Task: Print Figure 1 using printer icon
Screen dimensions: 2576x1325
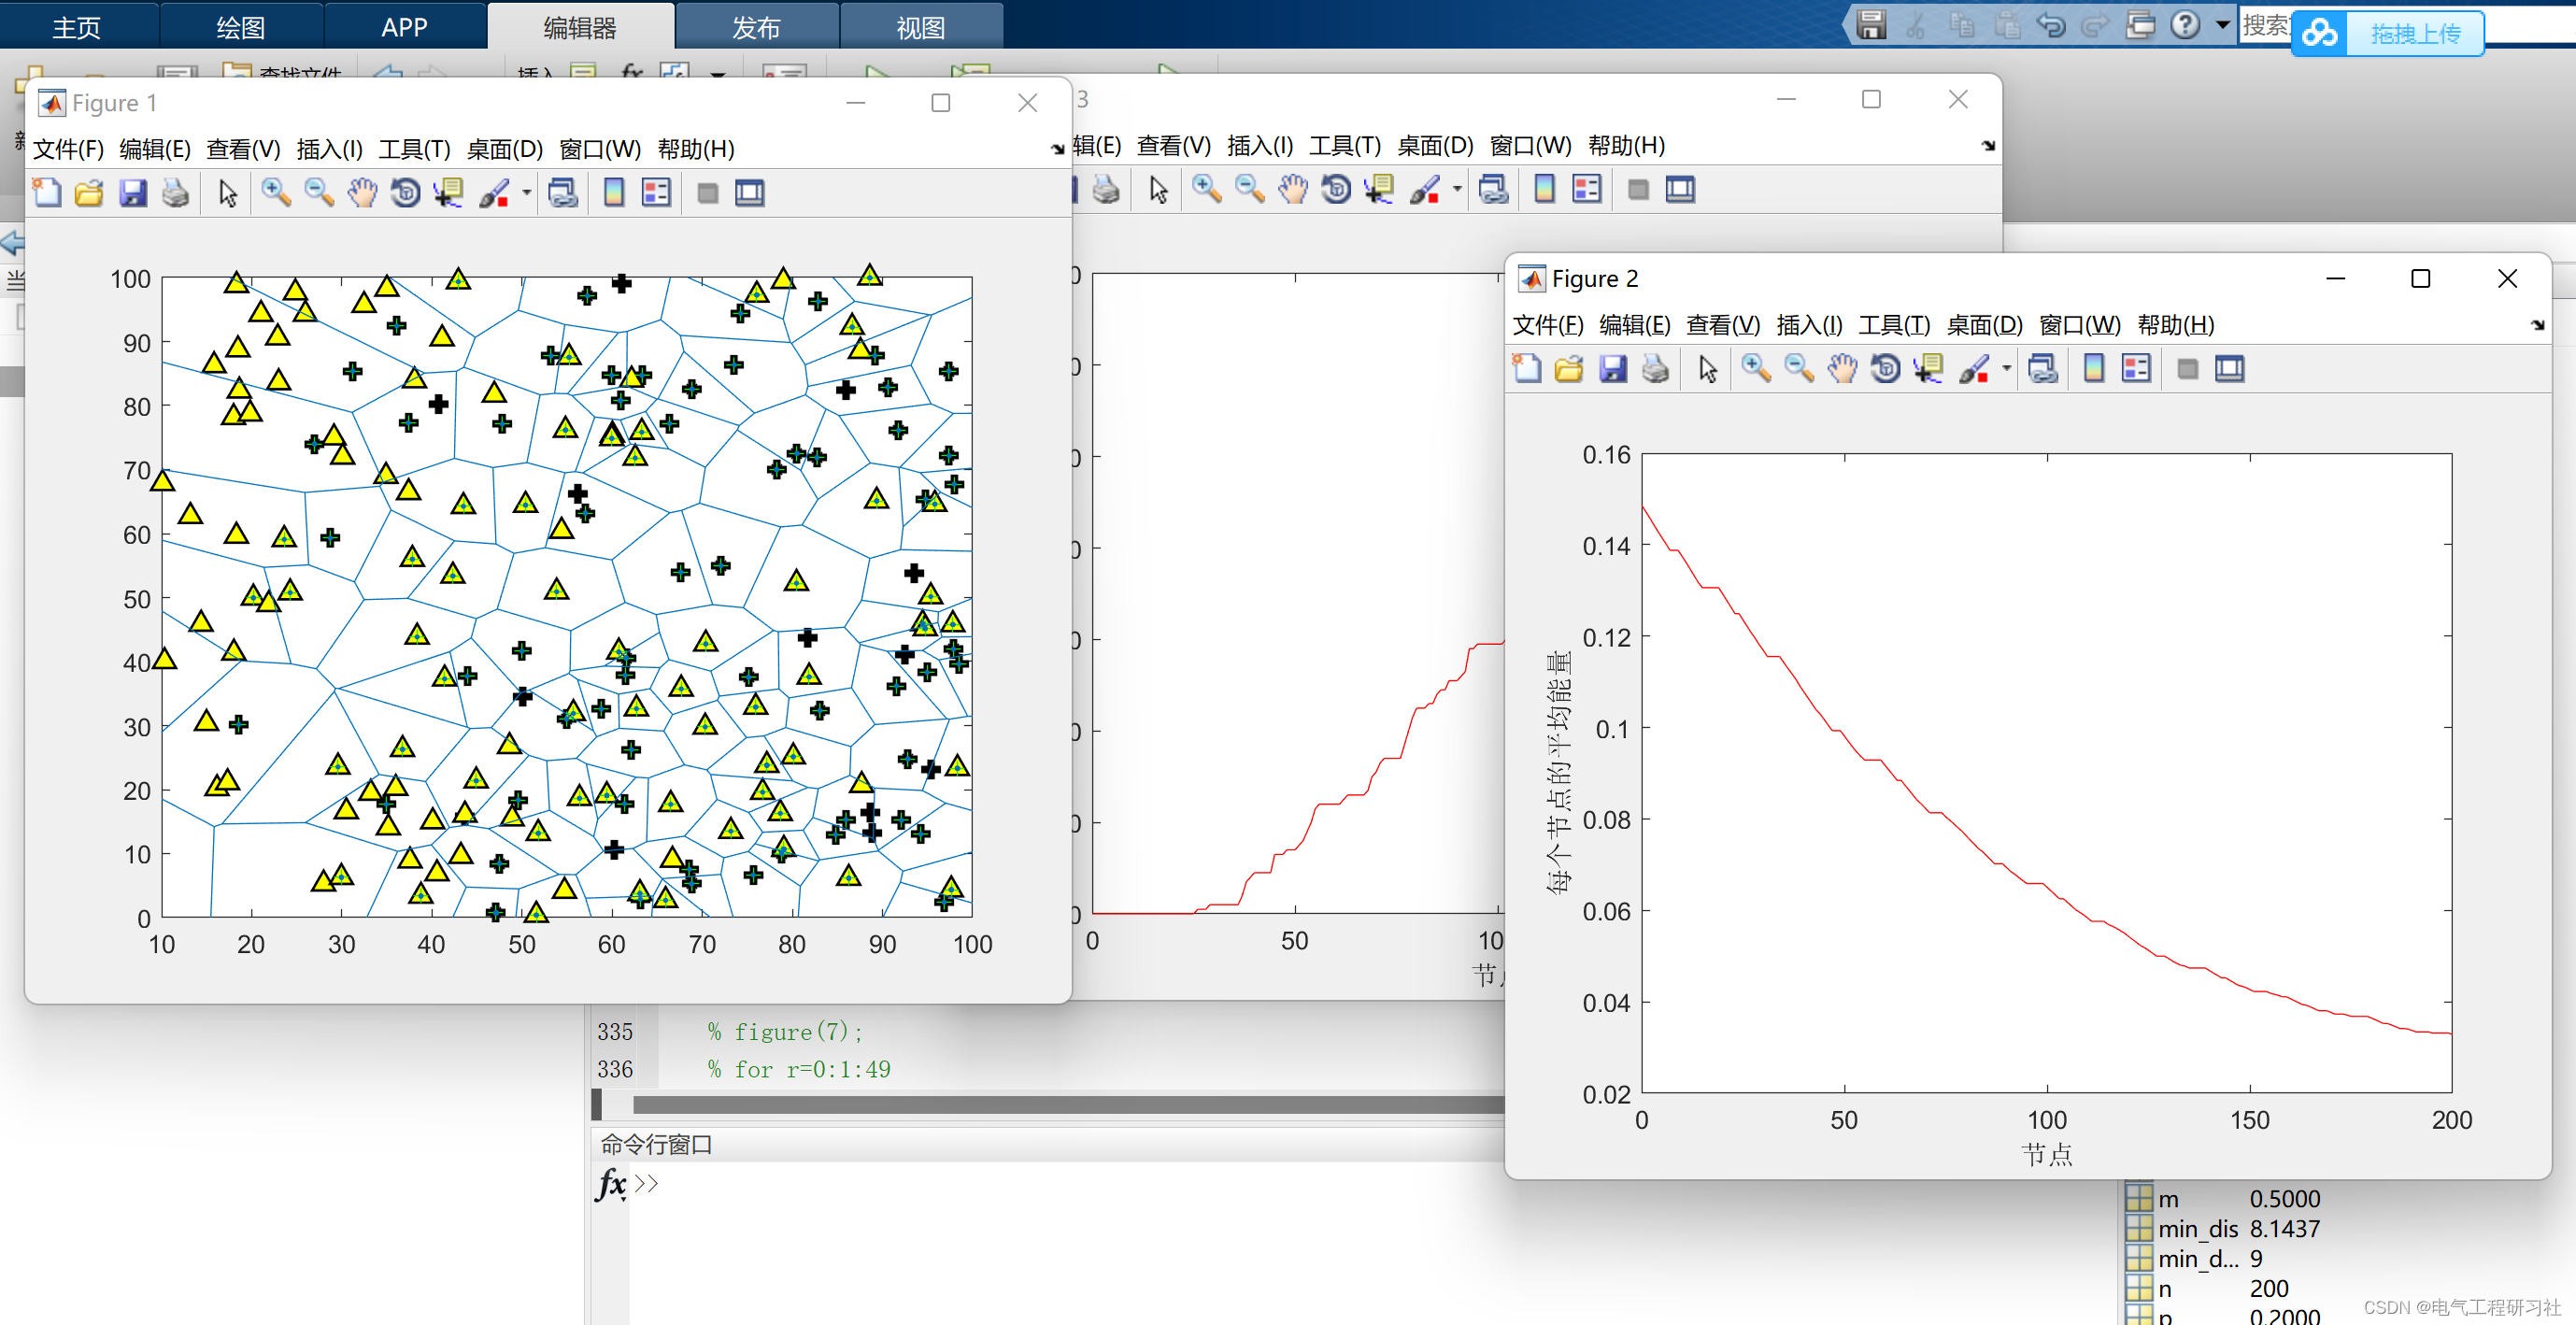Action: [x=175, y=192]
